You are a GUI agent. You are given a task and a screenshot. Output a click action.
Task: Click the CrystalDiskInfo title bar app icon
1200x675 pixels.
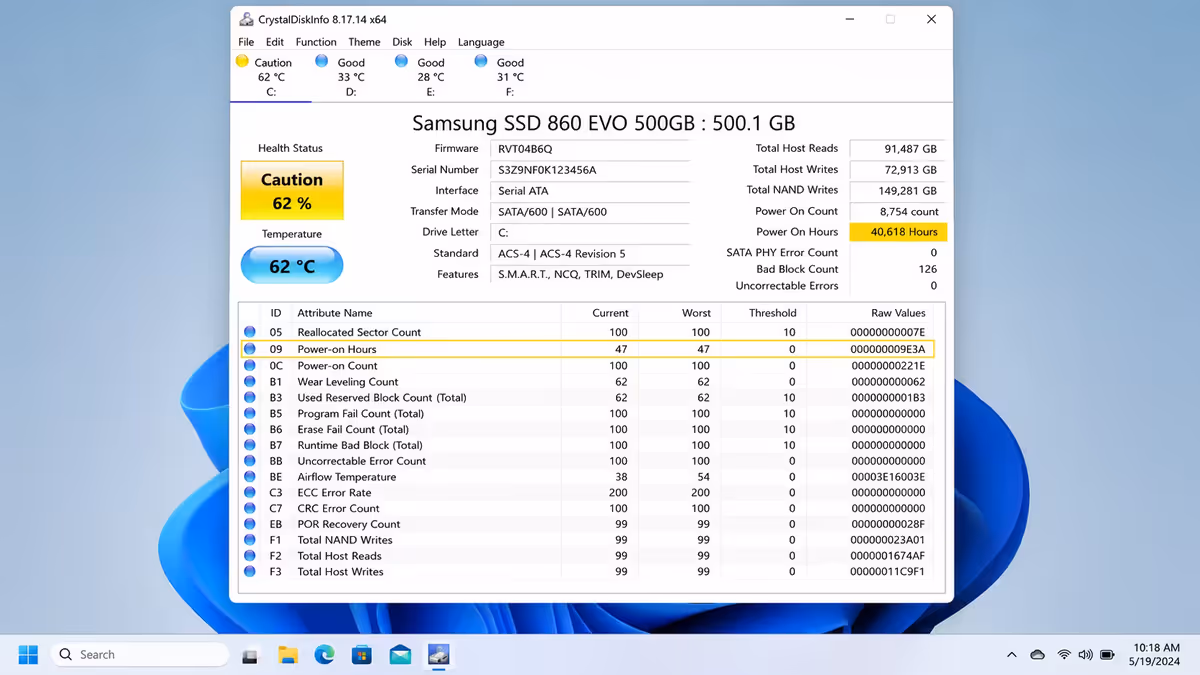pyautogui.click(x=246, y=19)
